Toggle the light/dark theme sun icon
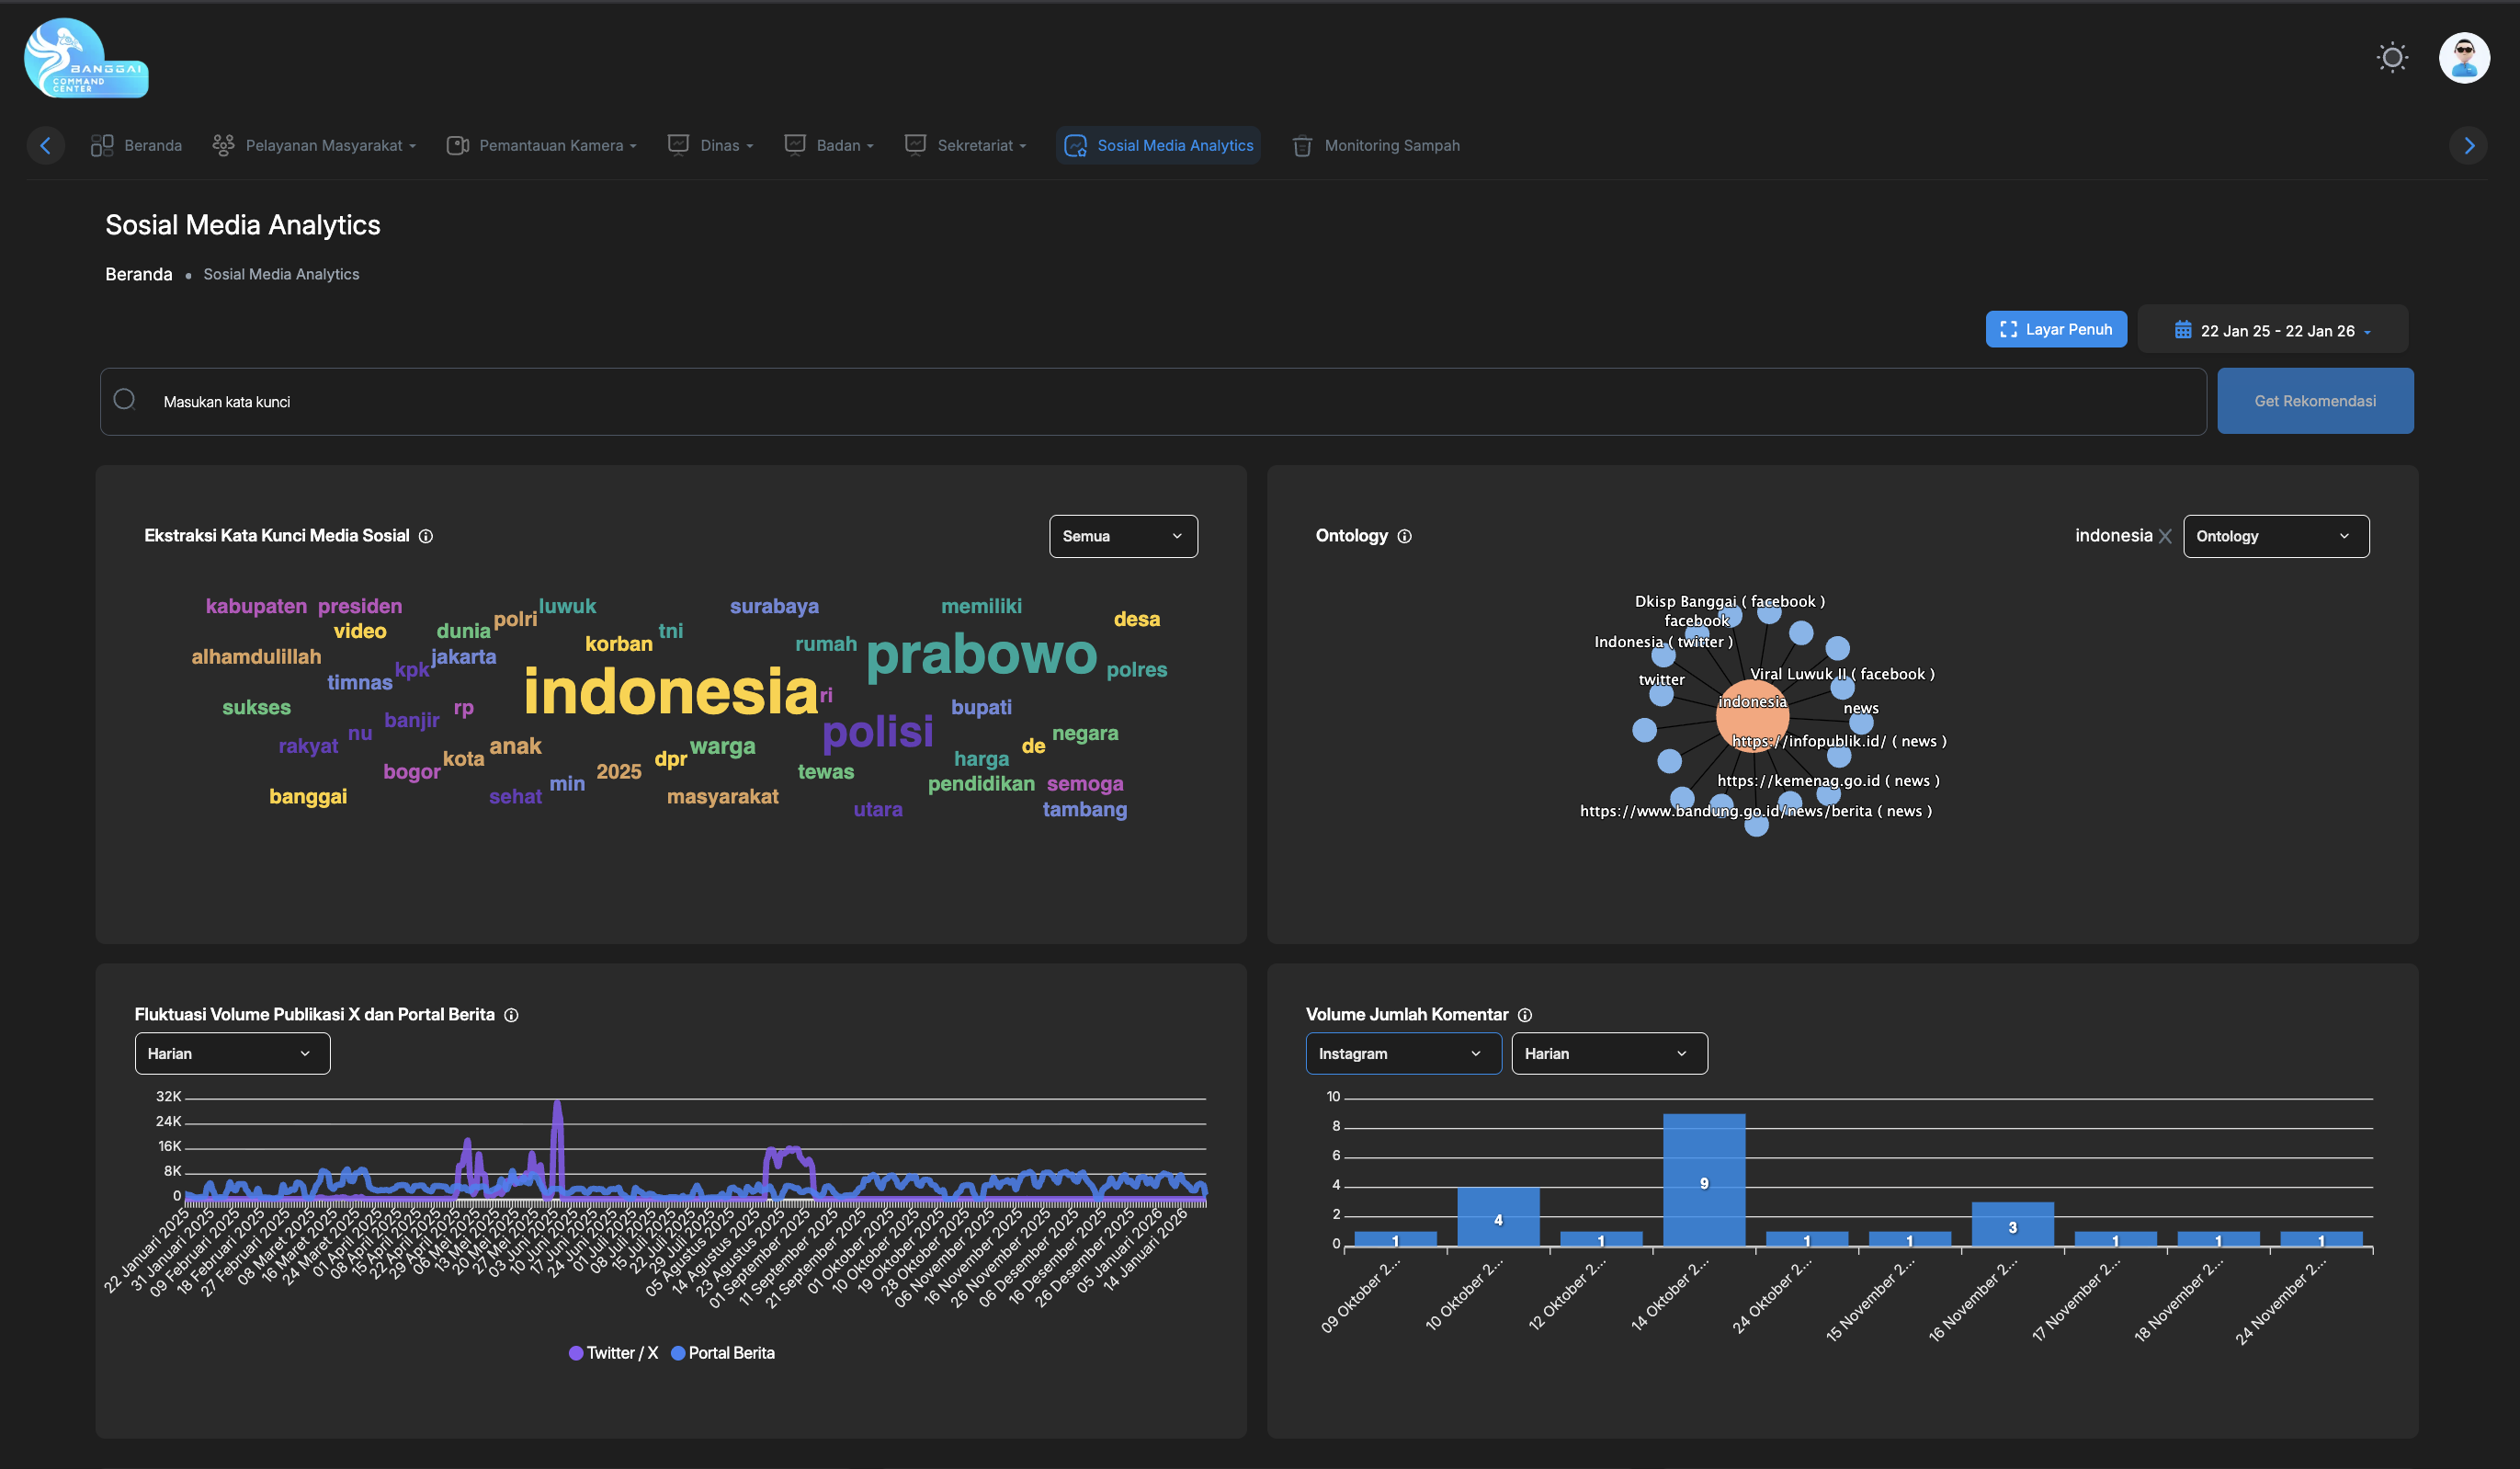Screen dimensions: 2520x1469 [2392, 57]
